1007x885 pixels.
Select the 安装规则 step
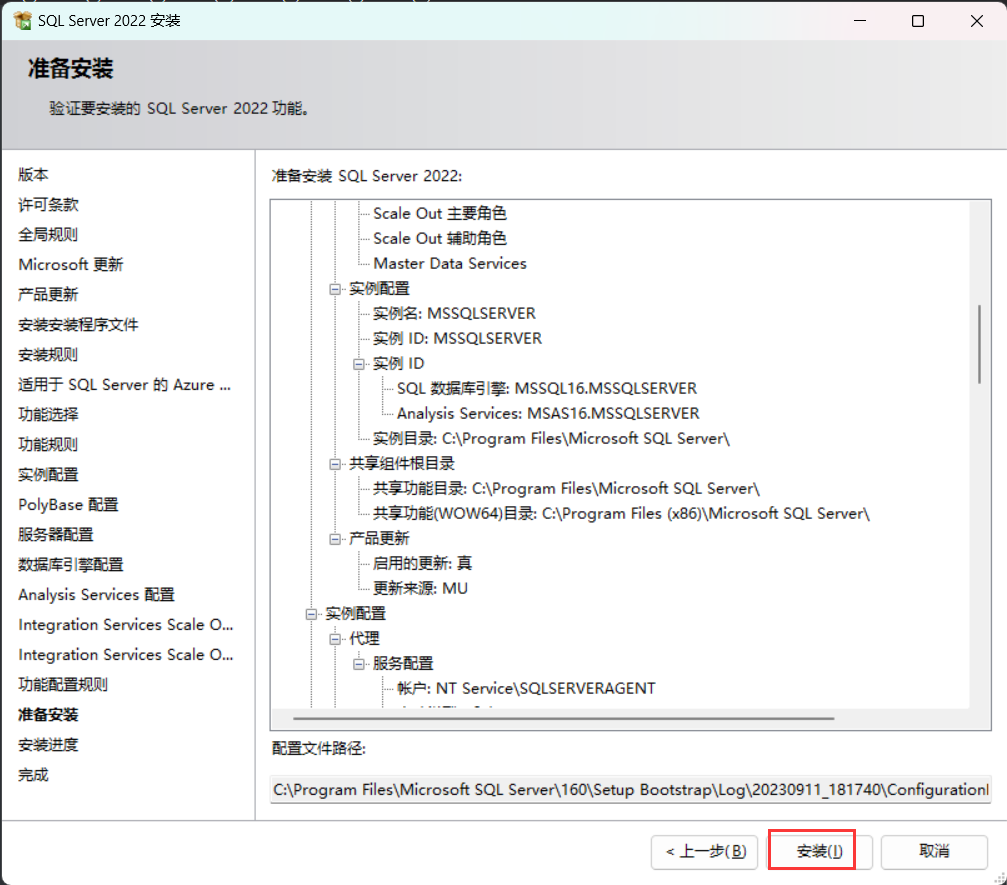tap(48, 355)
